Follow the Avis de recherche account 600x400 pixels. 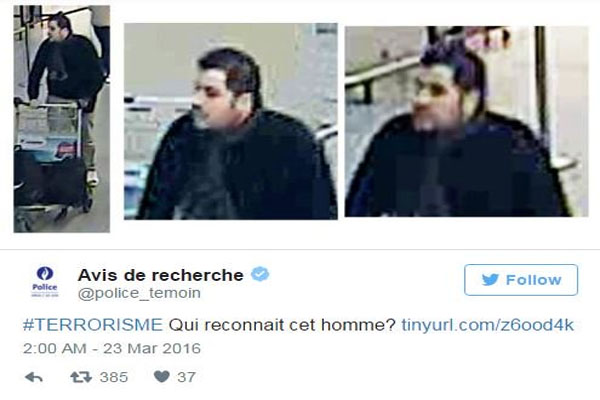click(521, 280)
